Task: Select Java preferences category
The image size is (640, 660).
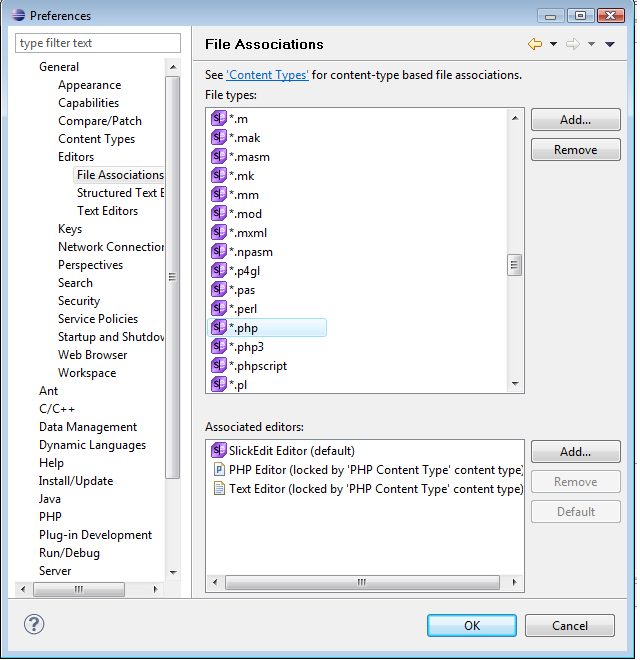Action: click(50, 499)
